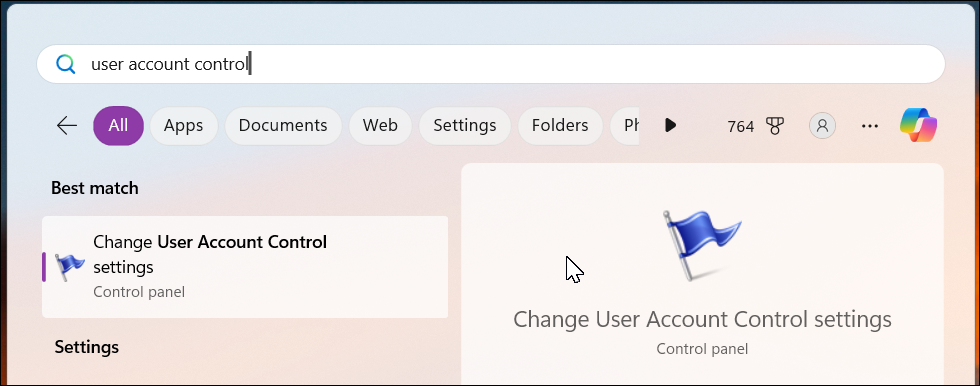This screenshot has height=386, width=980.
Task: Click the rewards medal icon
Action: [775, 126]
